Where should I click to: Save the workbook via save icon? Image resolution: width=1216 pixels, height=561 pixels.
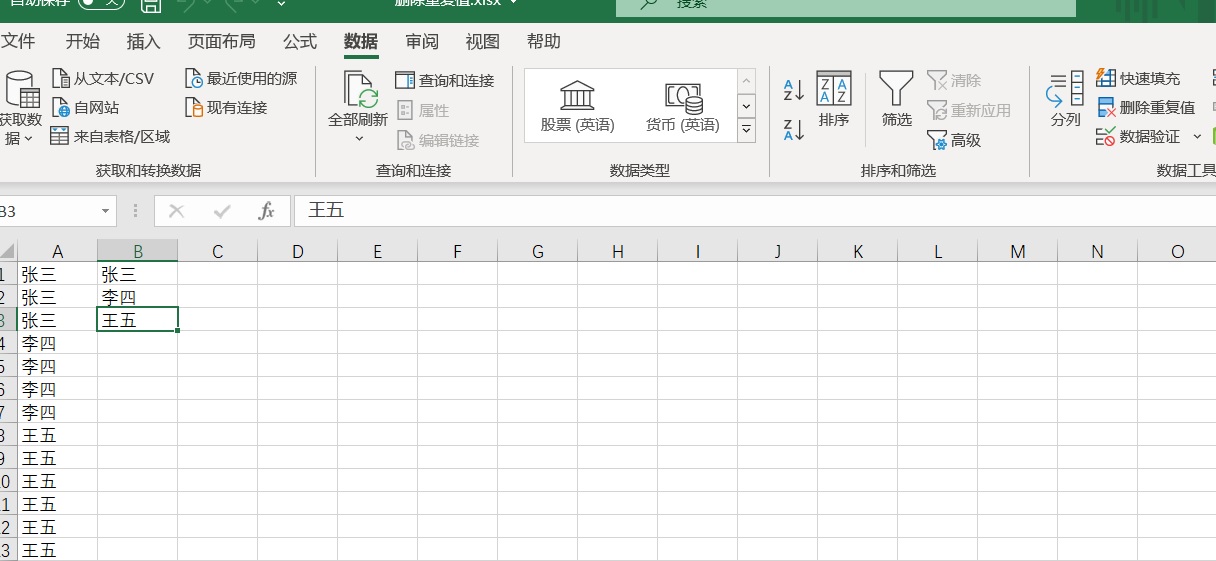coord(151,6)
